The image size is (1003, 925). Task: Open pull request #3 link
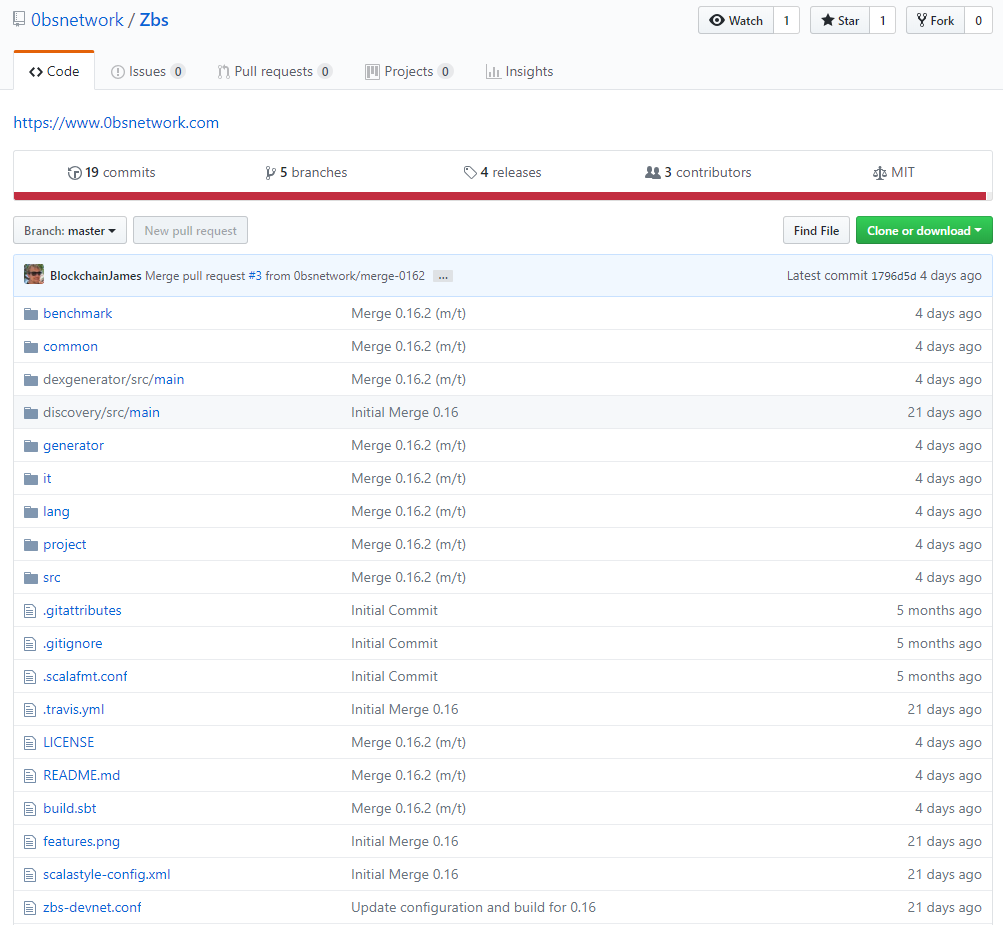tap(255, 276)
